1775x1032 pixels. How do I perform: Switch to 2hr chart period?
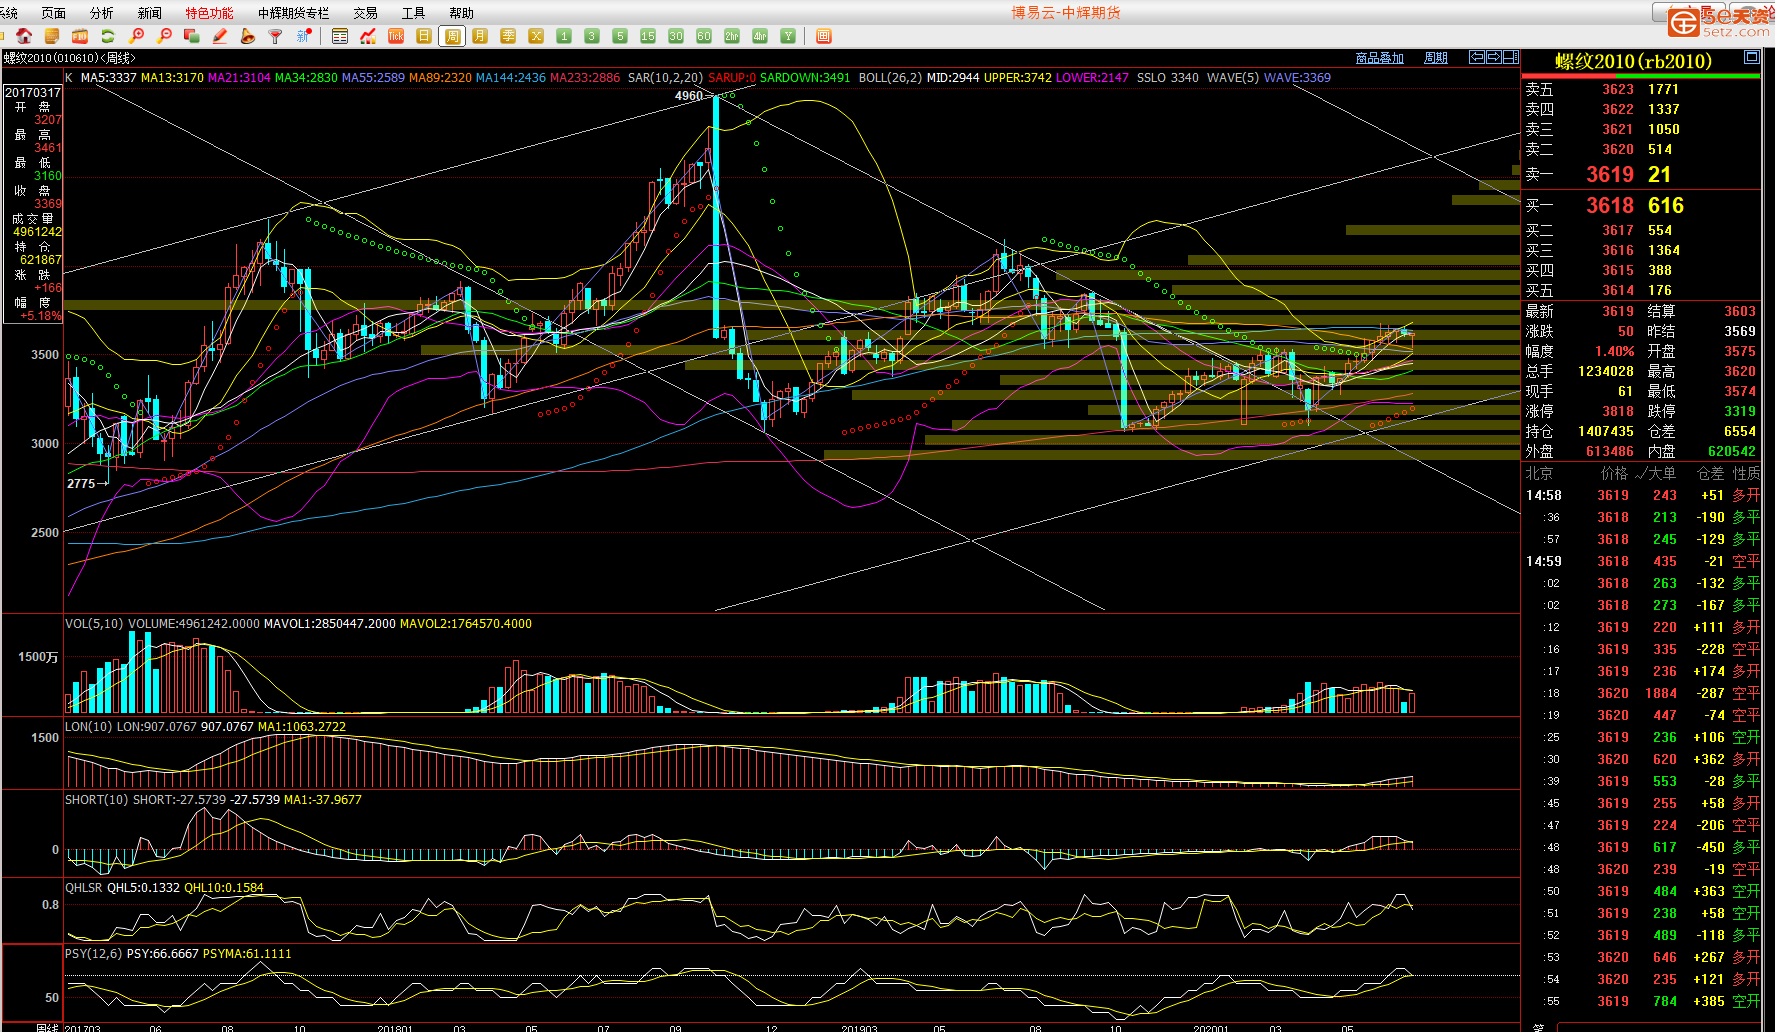click(x=732, y=36)
